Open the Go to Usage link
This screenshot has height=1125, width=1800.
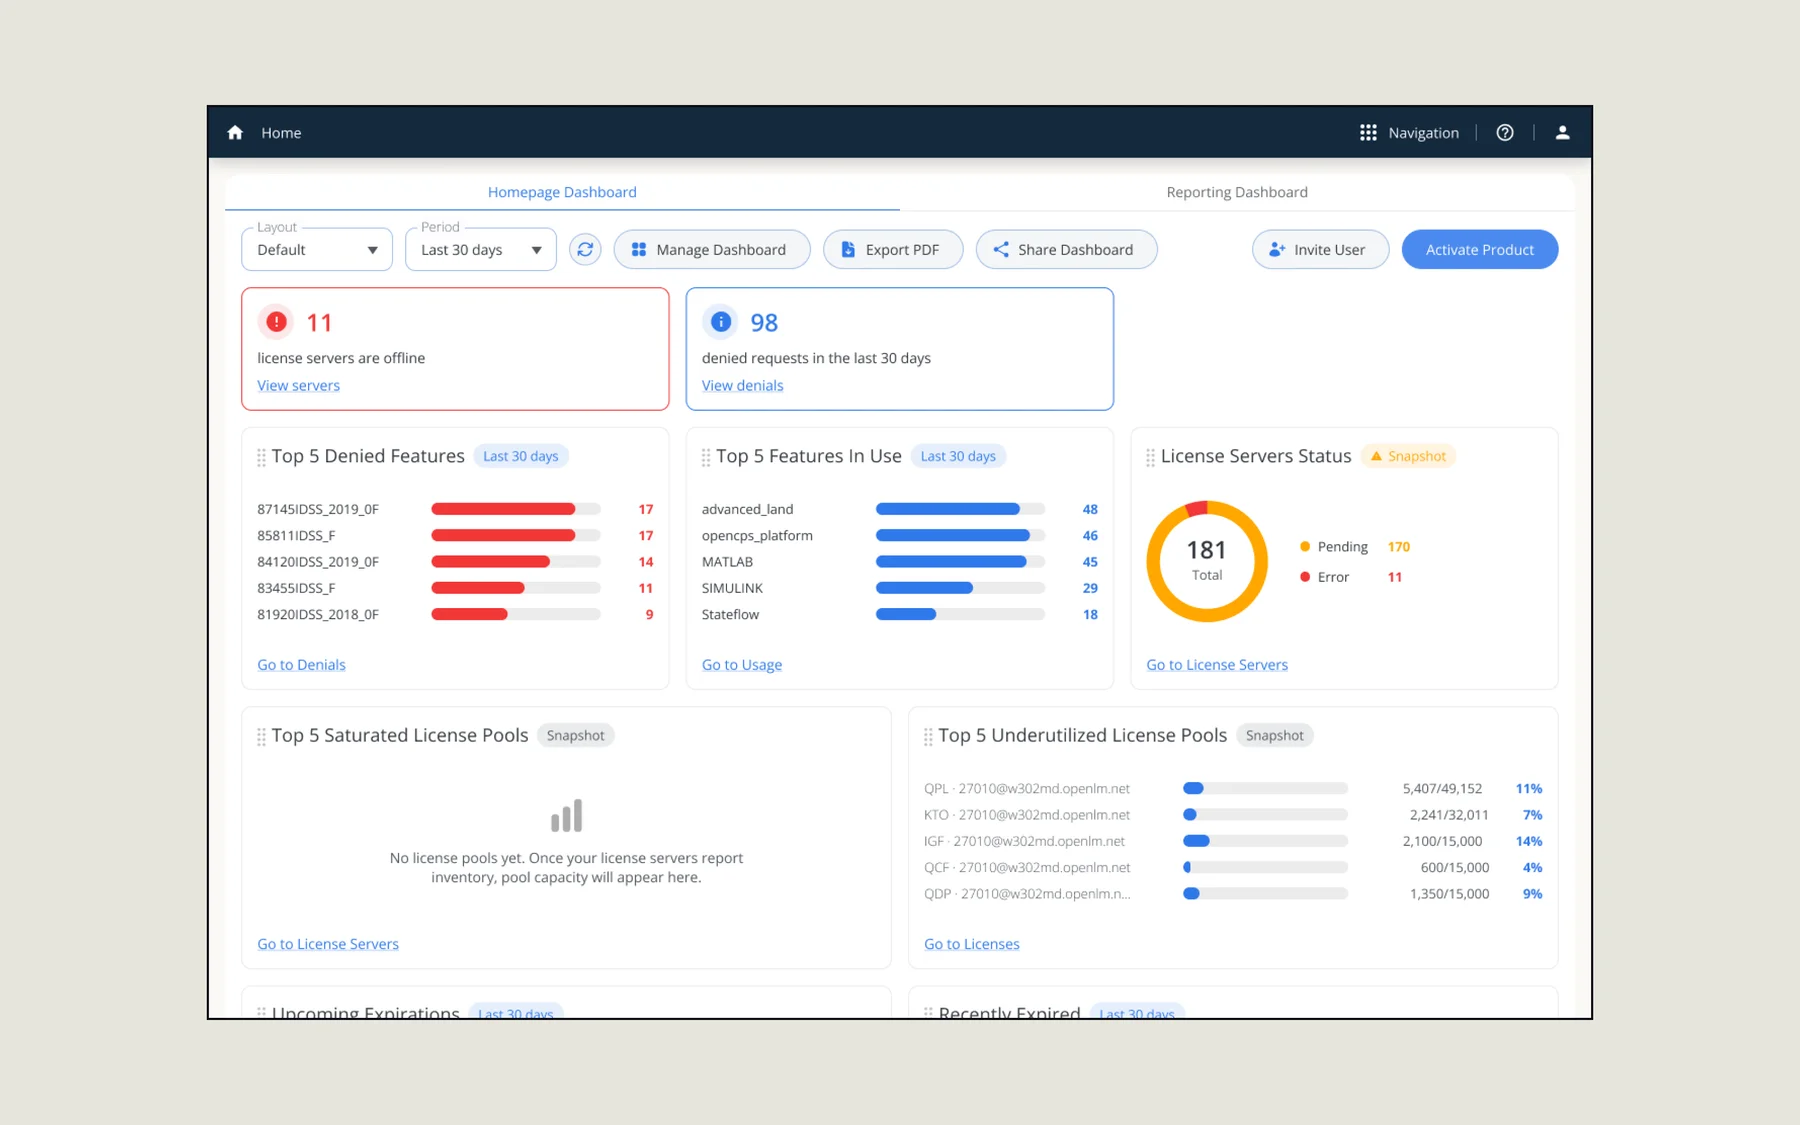click(x=742, y=664)
